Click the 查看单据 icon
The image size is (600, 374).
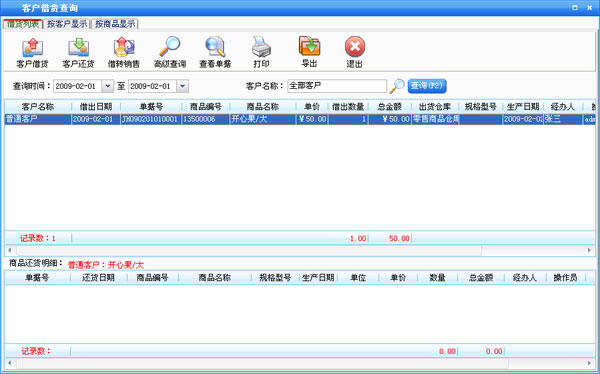(215, 47)
